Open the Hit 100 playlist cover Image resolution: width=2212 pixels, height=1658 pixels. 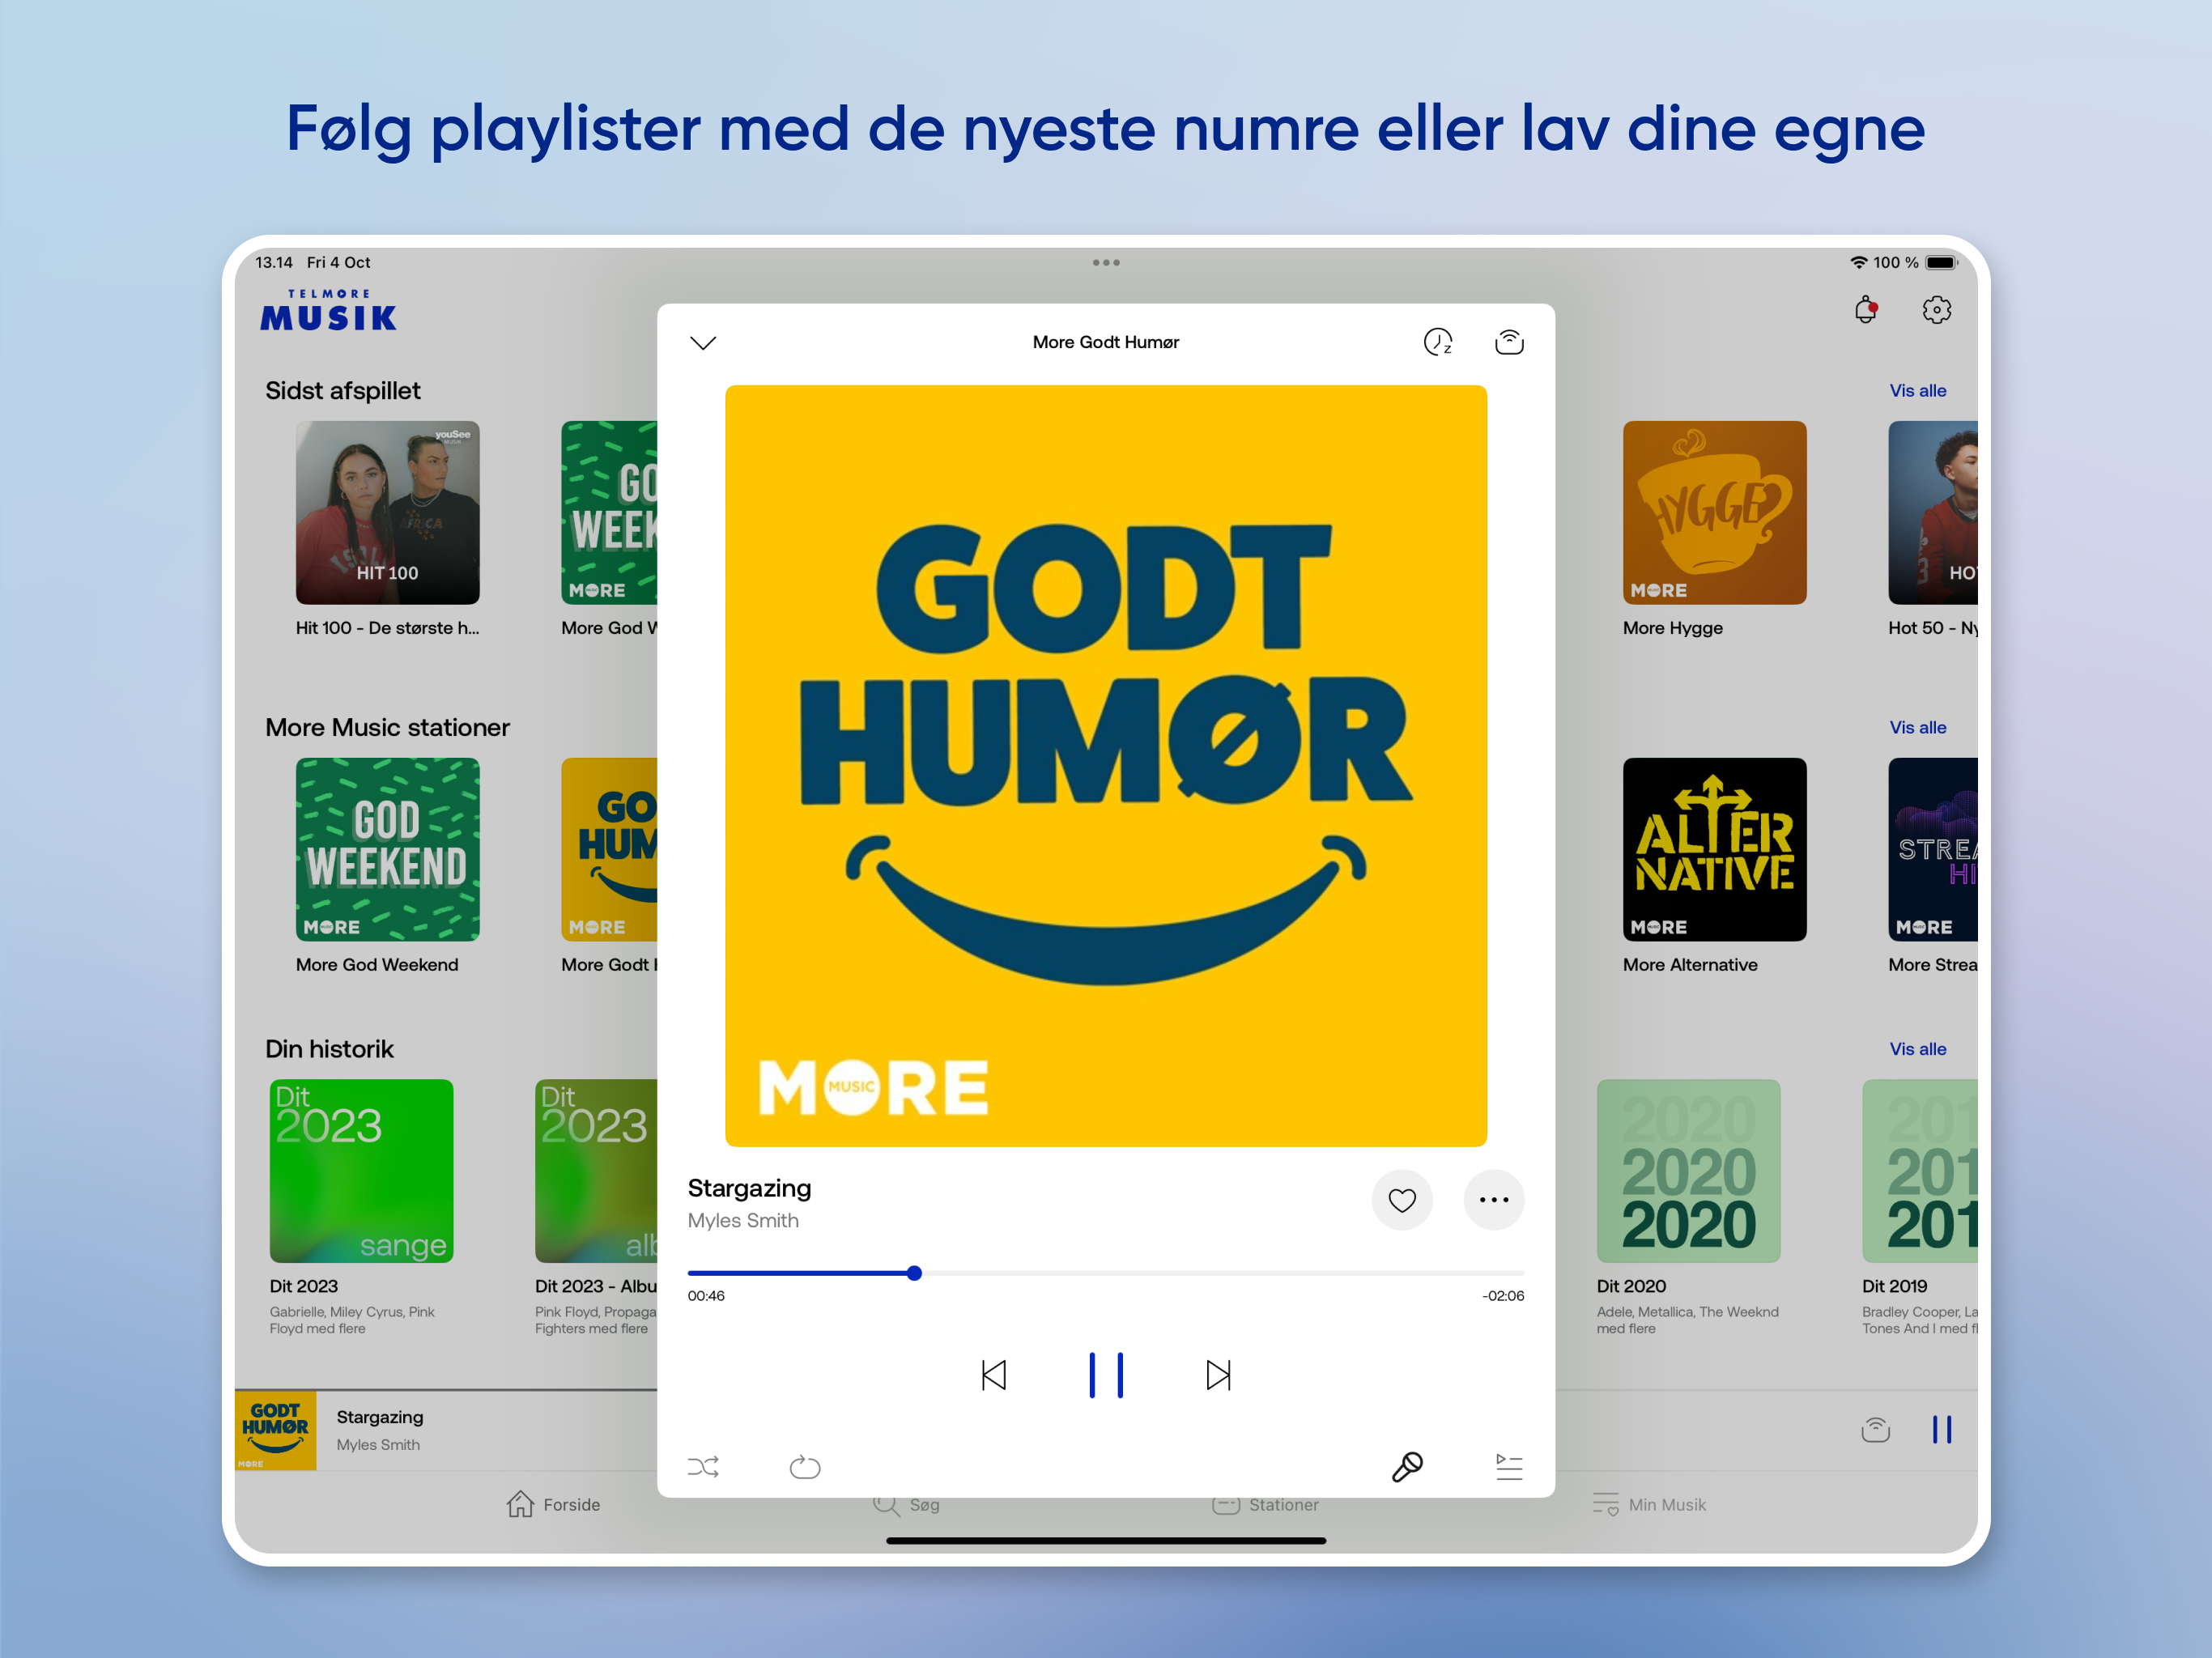click(387, 512)
